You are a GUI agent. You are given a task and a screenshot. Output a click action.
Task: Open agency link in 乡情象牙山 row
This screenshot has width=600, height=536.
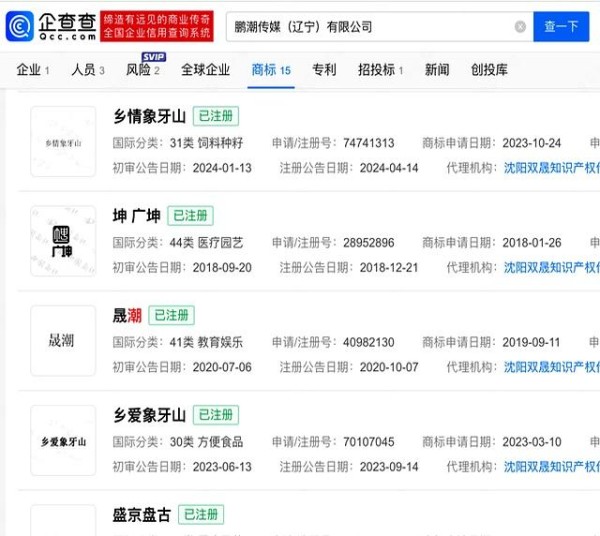pos(551,168)
